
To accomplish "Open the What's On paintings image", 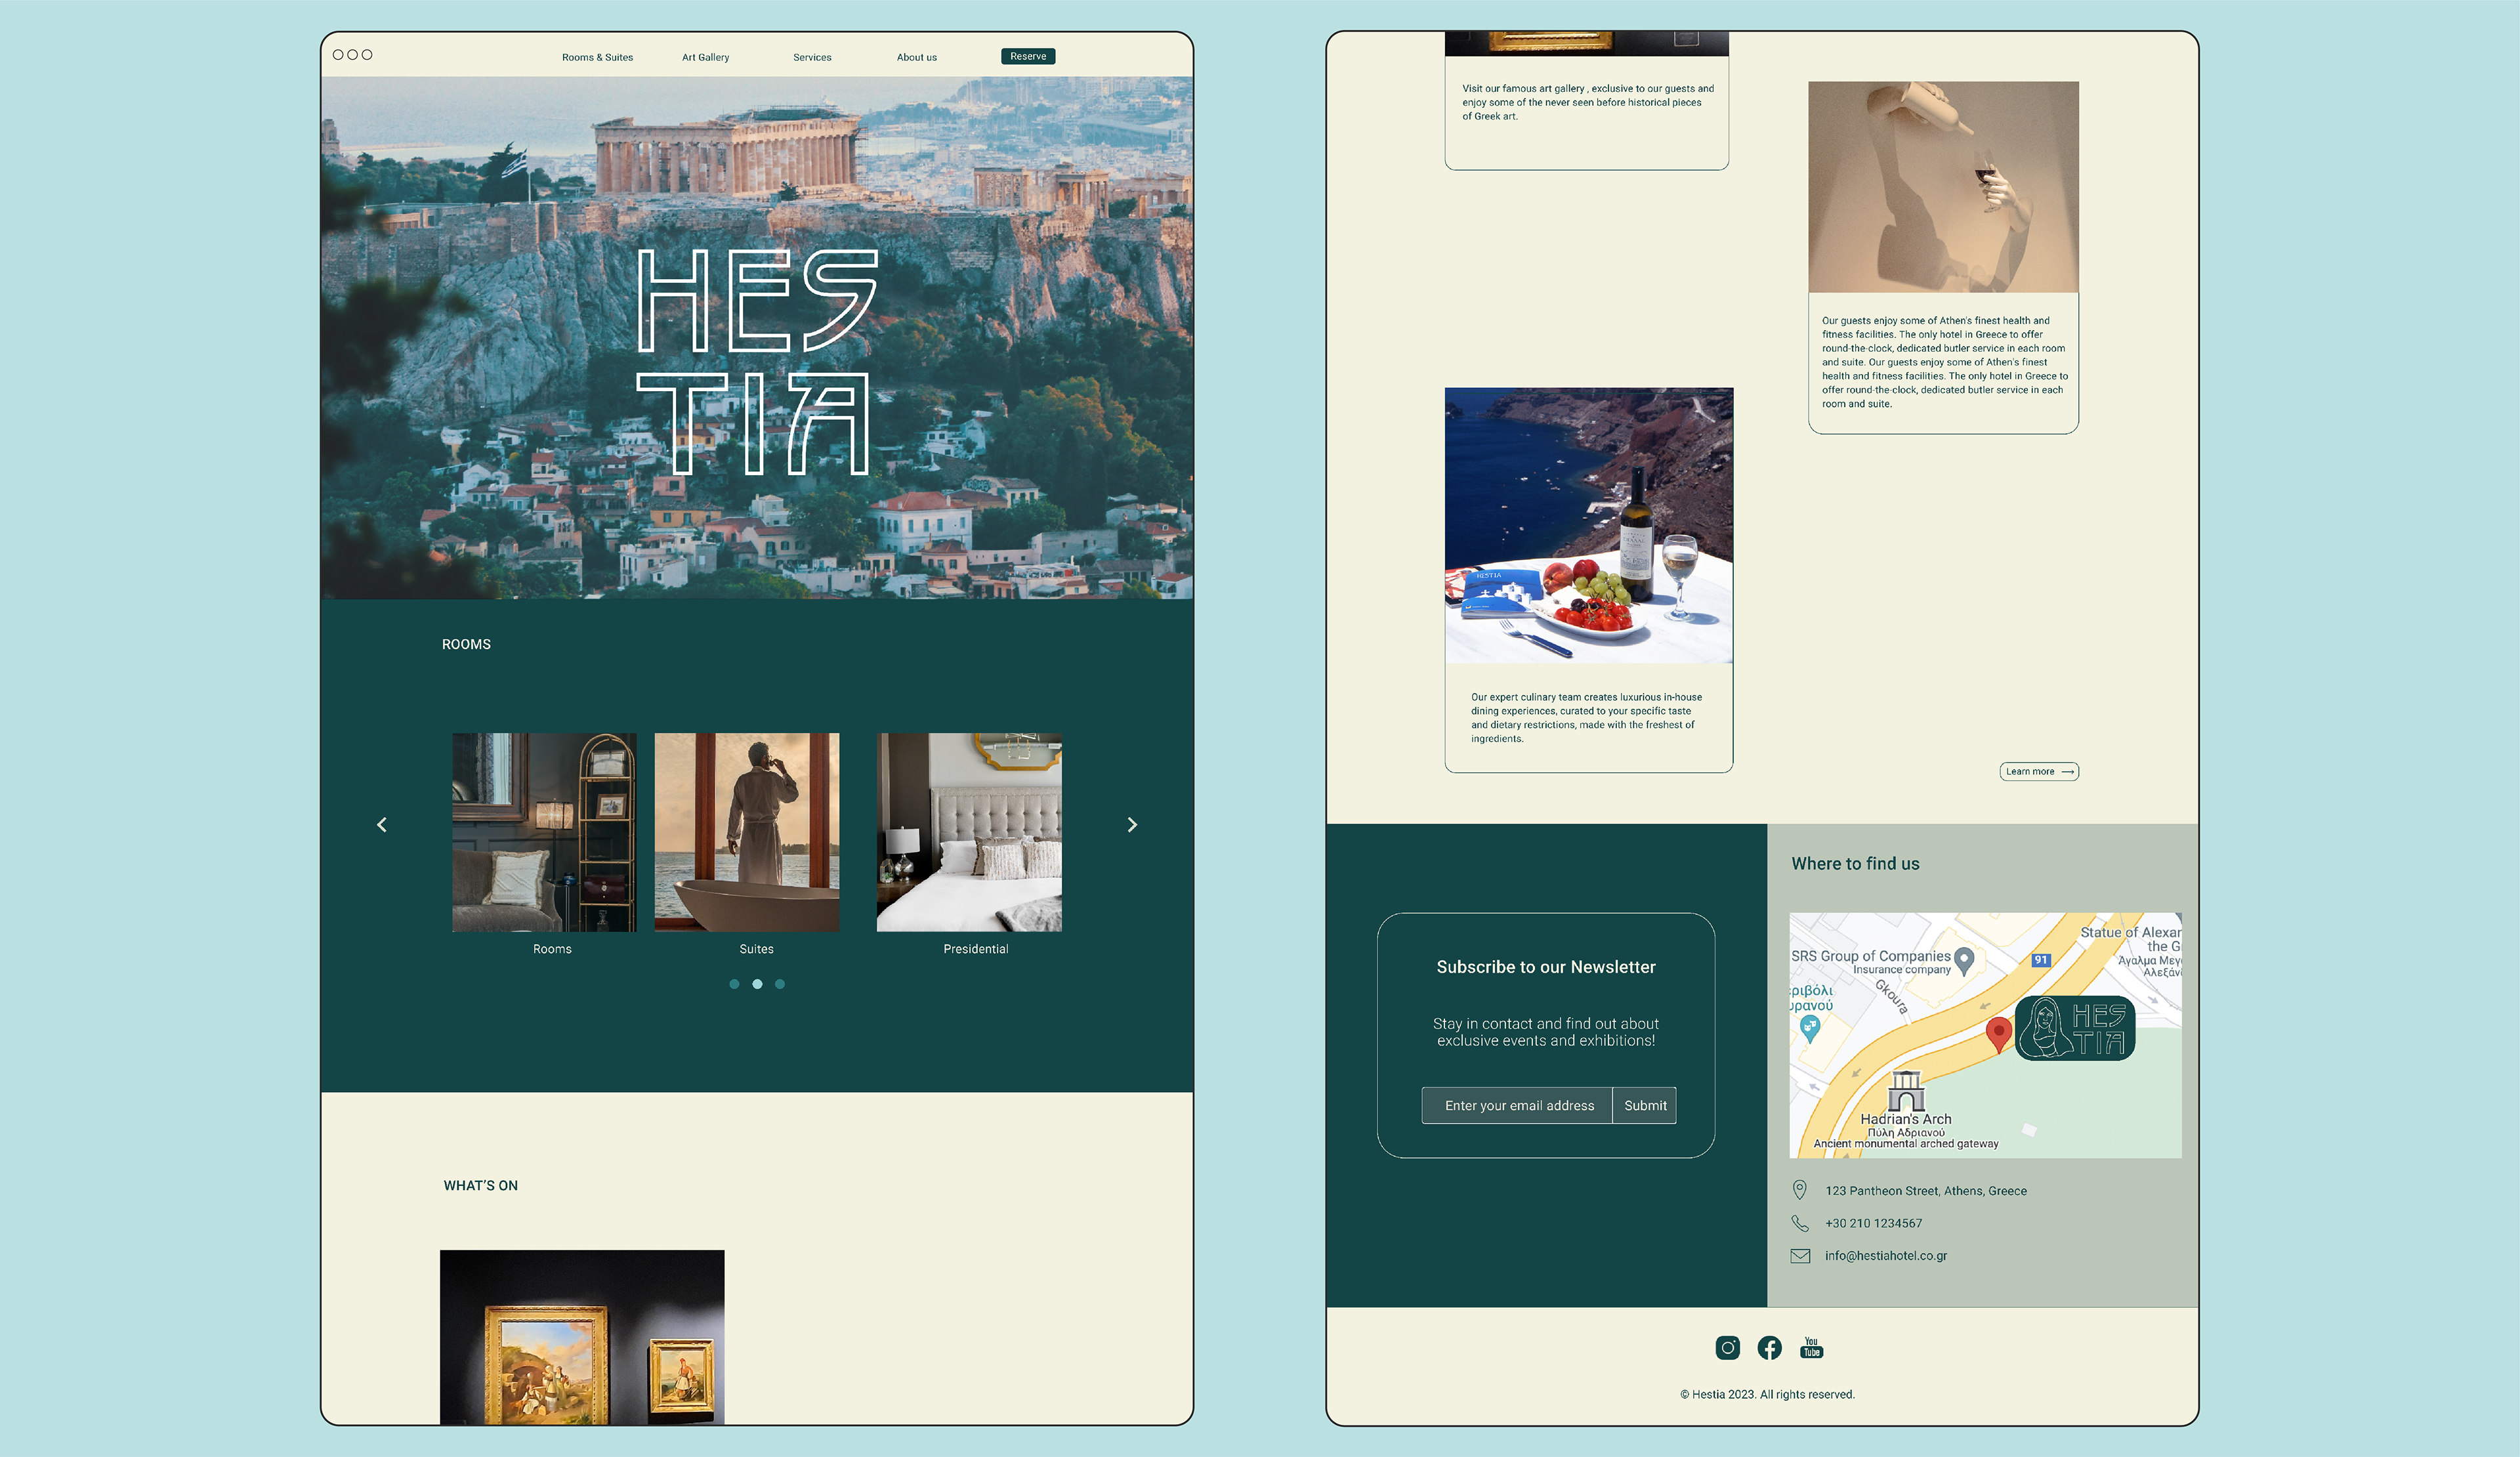I will click(x=582, y=1337).
